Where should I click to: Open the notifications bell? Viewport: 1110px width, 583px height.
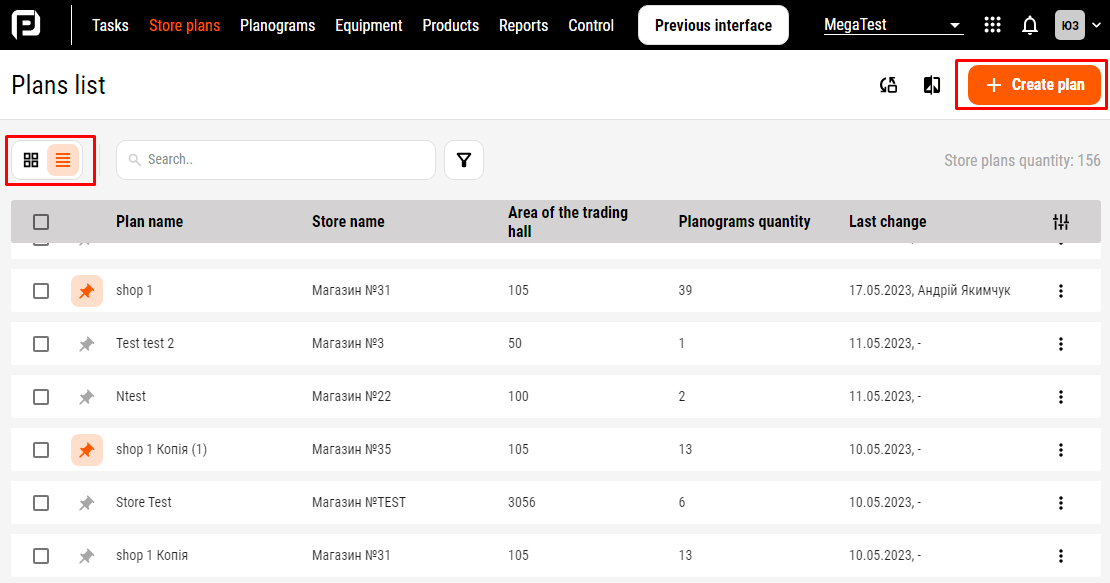[x=1029, y=24]
